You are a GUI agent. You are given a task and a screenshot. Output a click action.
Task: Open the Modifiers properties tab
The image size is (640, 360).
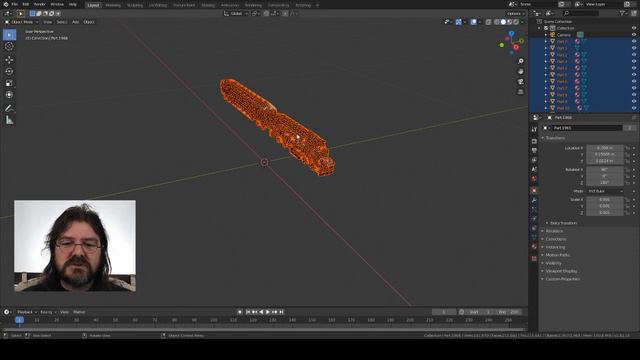click(x=534, y=200)
